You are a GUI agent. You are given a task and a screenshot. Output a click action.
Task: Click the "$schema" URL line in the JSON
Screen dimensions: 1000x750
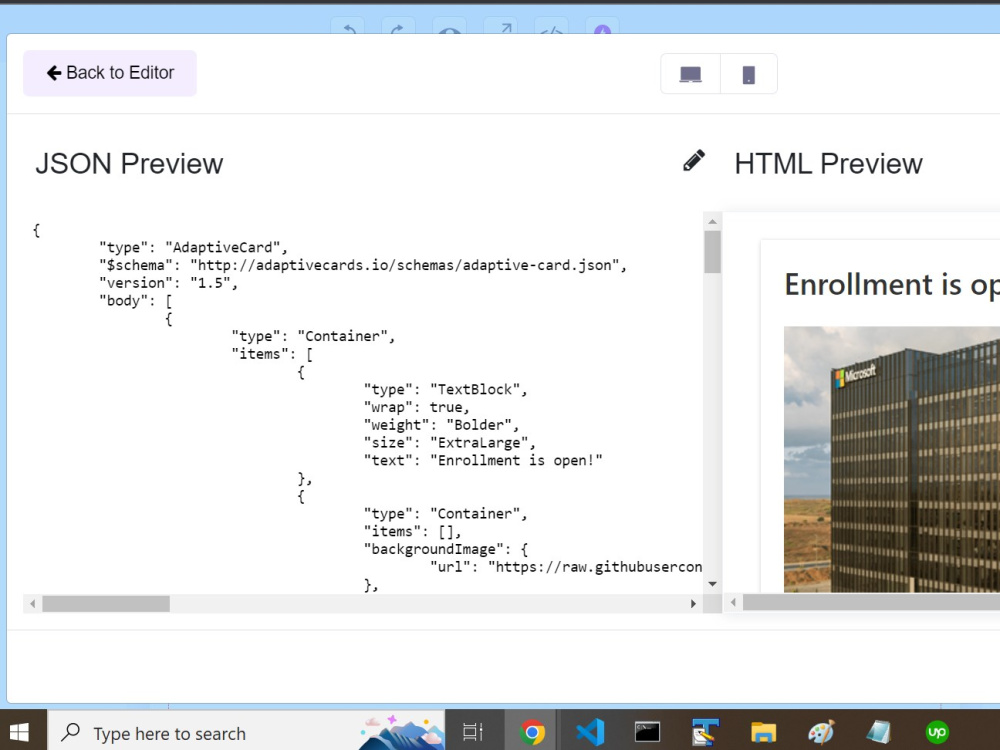363,265
